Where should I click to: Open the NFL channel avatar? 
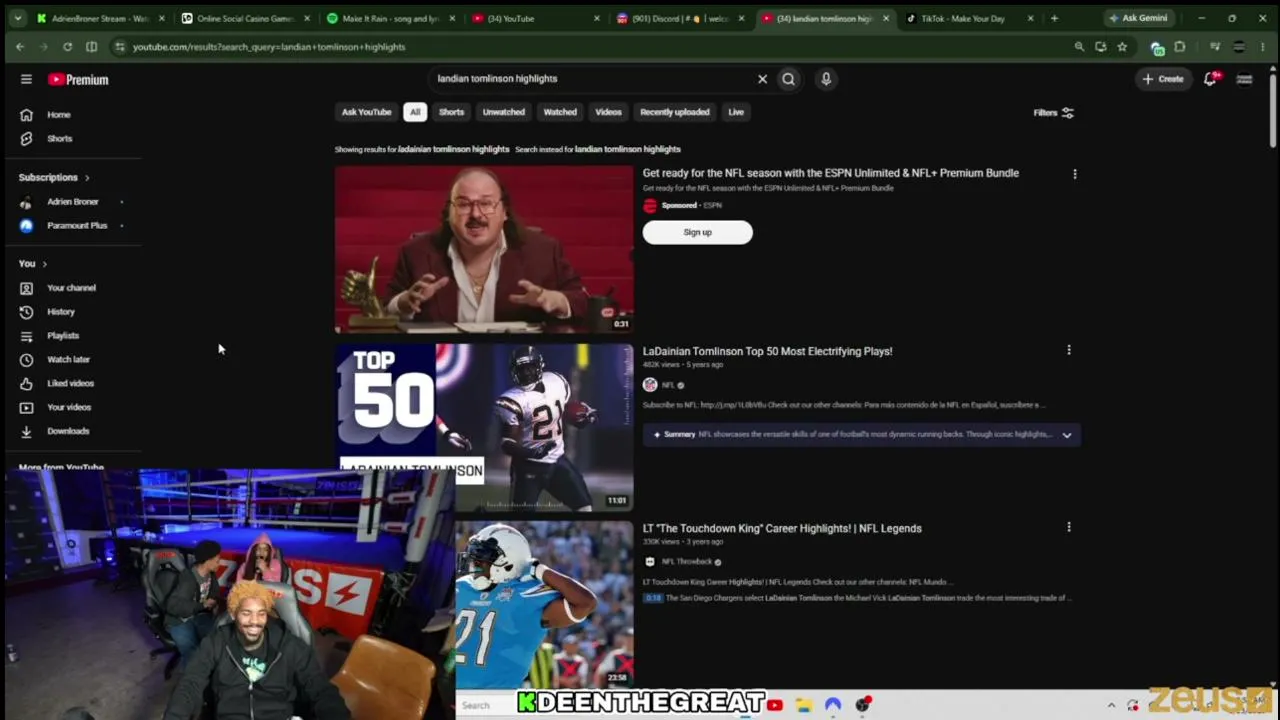pyautogui.click(x=650, y=385)
